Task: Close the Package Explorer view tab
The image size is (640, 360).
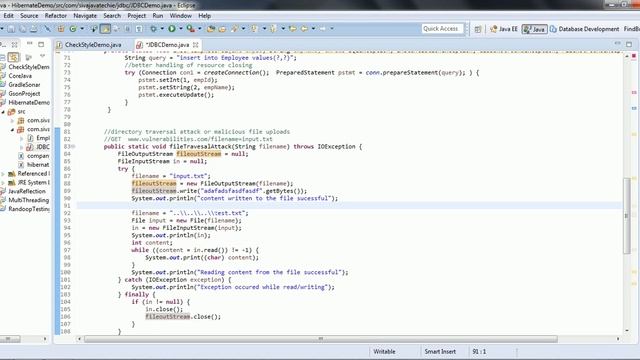Action: (x=14, y=44)
